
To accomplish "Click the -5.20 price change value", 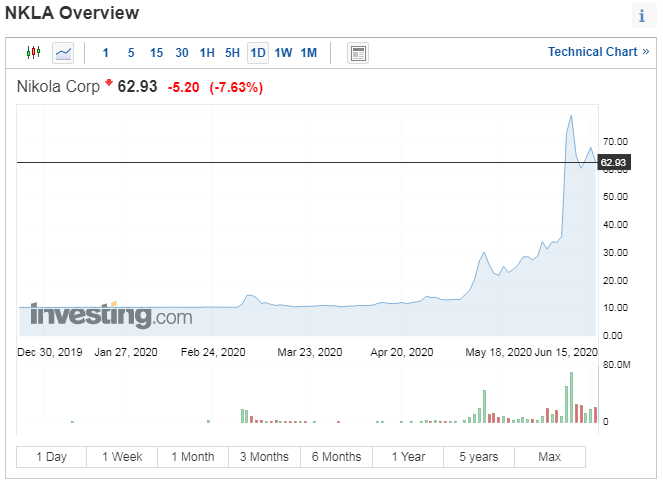I will pos(184,88).
